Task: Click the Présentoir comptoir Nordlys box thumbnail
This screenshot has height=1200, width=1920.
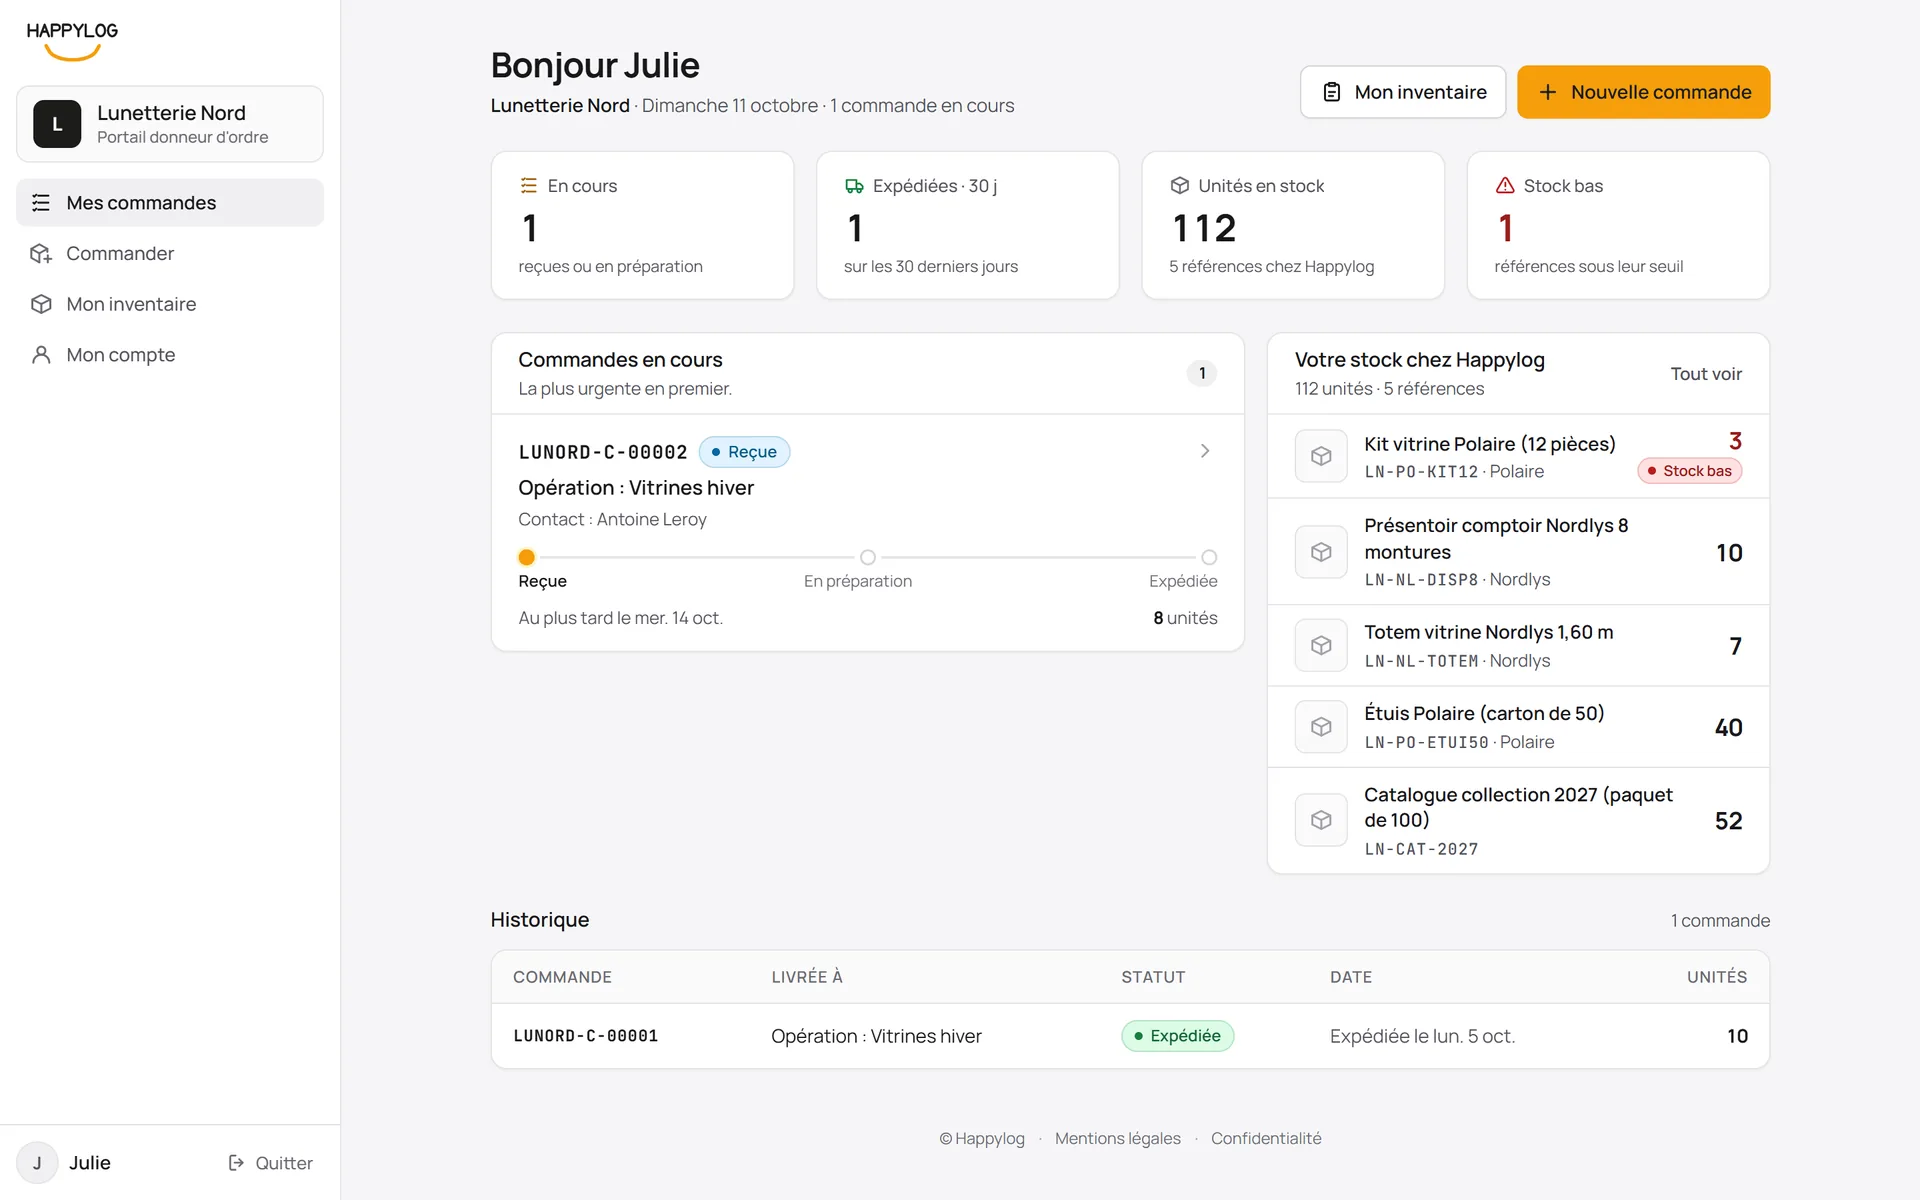Action: click(x=1321, y=552)
